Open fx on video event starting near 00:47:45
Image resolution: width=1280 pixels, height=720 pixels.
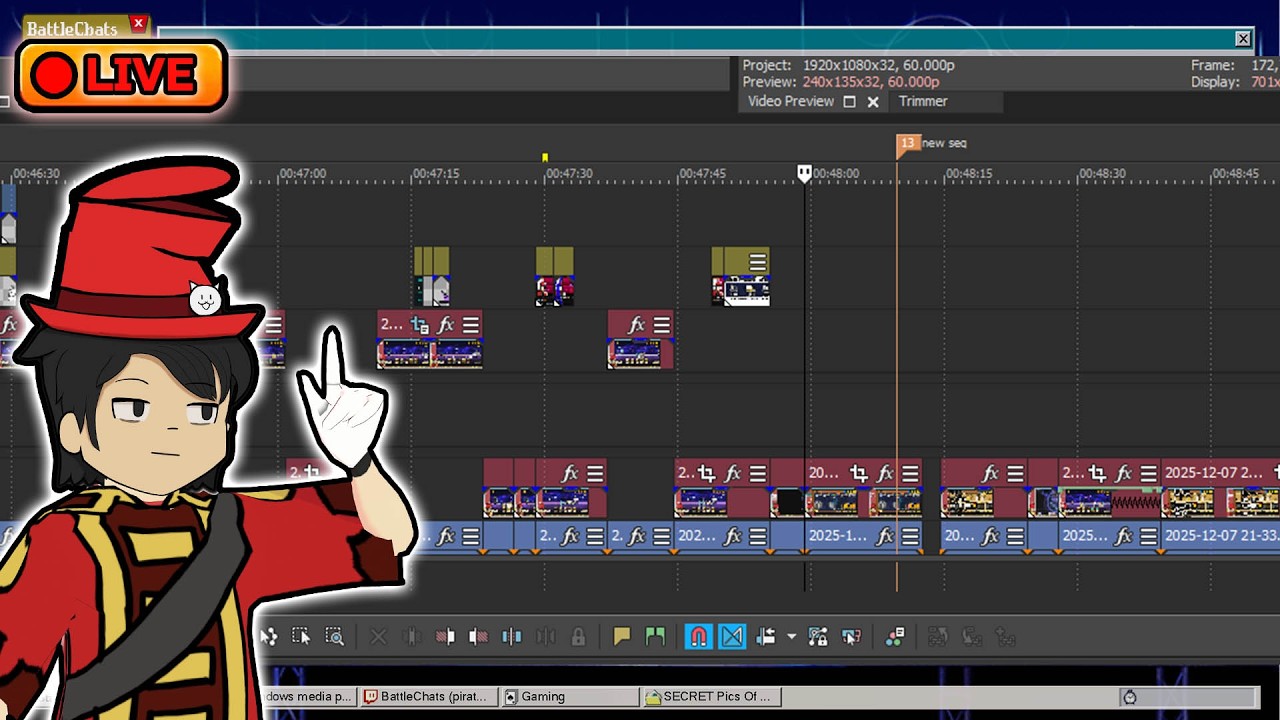733,473
